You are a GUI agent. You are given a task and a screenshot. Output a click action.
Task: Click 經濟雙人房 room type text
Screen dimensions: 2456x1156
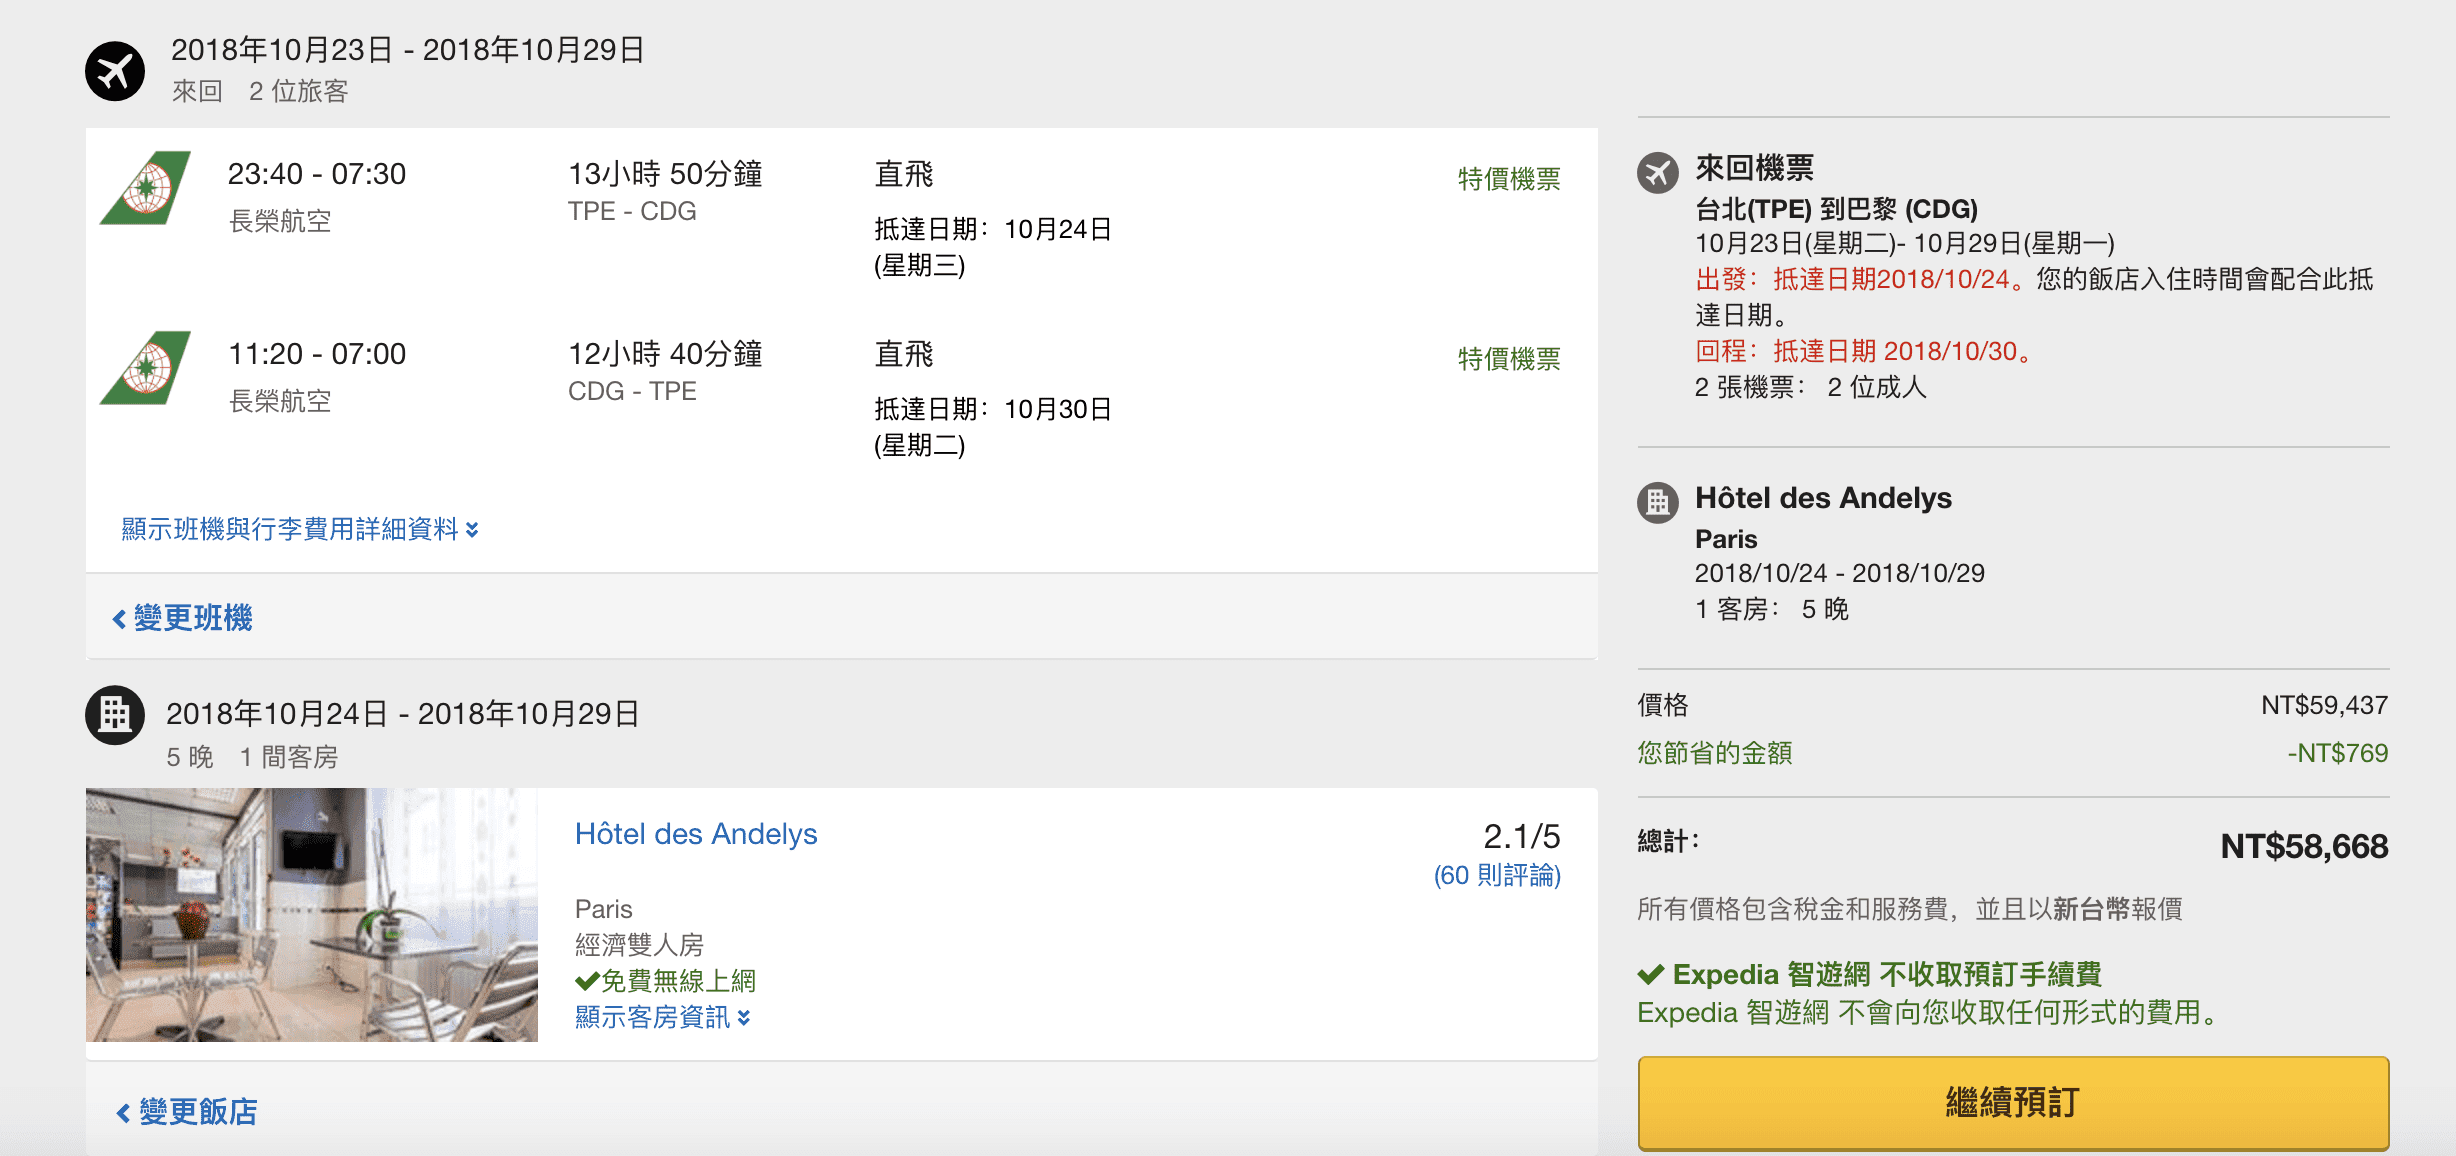[639, 945]
